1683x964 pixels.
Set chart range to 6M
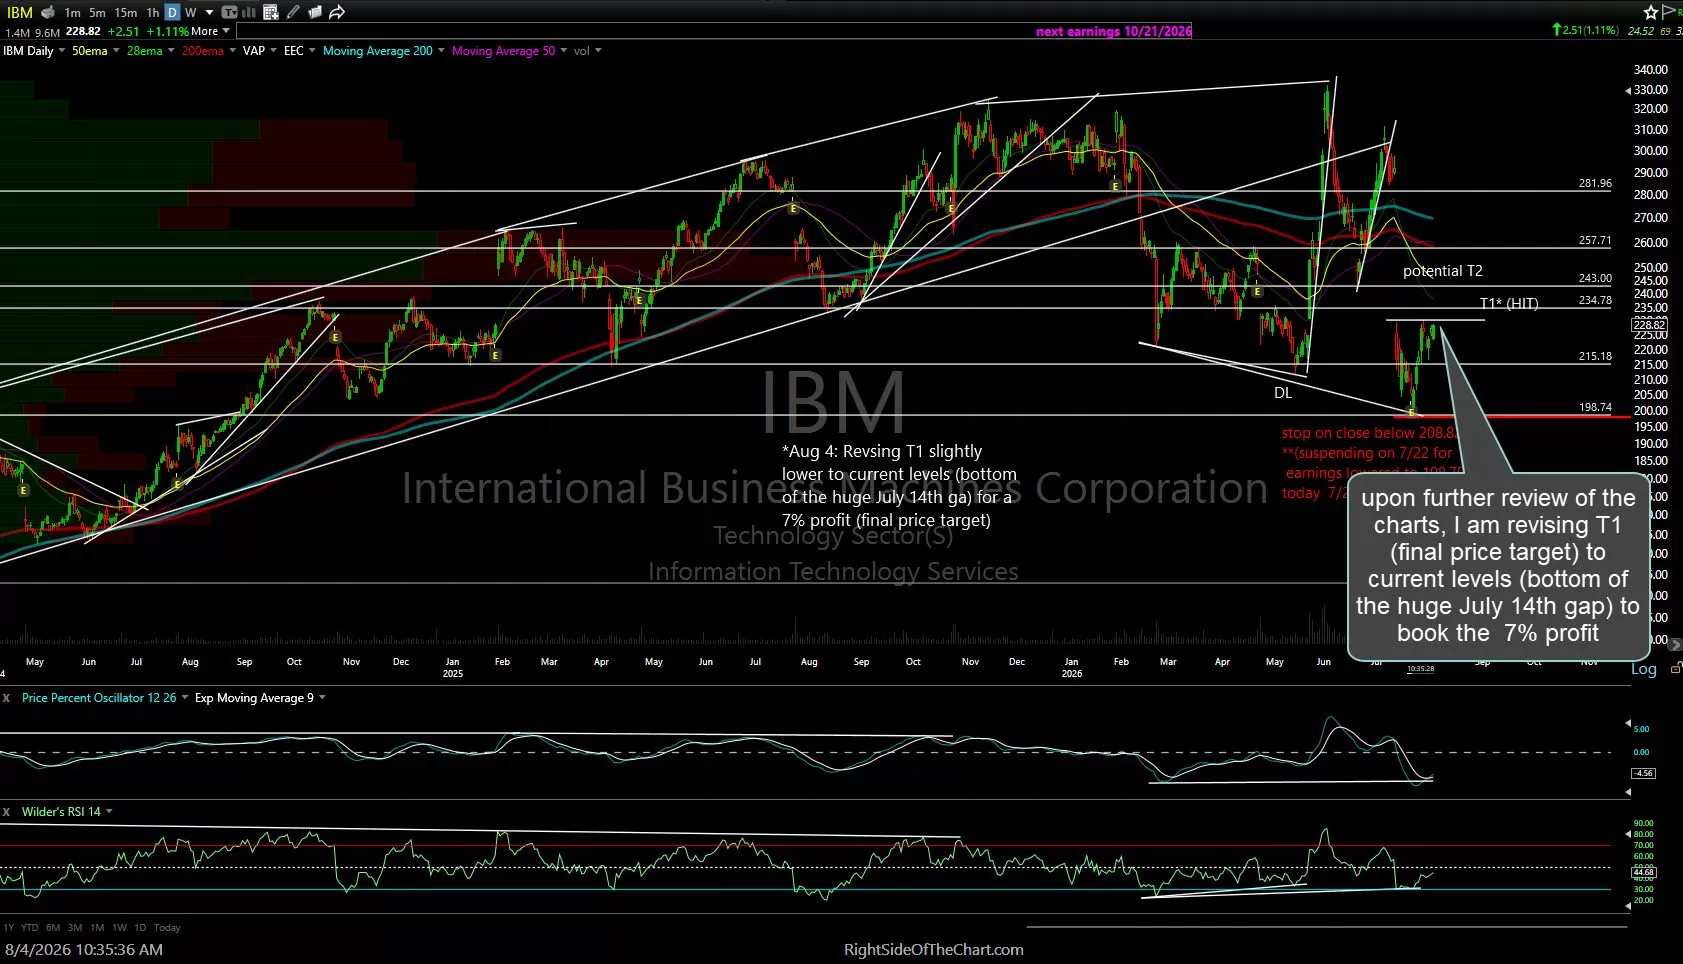53,927
